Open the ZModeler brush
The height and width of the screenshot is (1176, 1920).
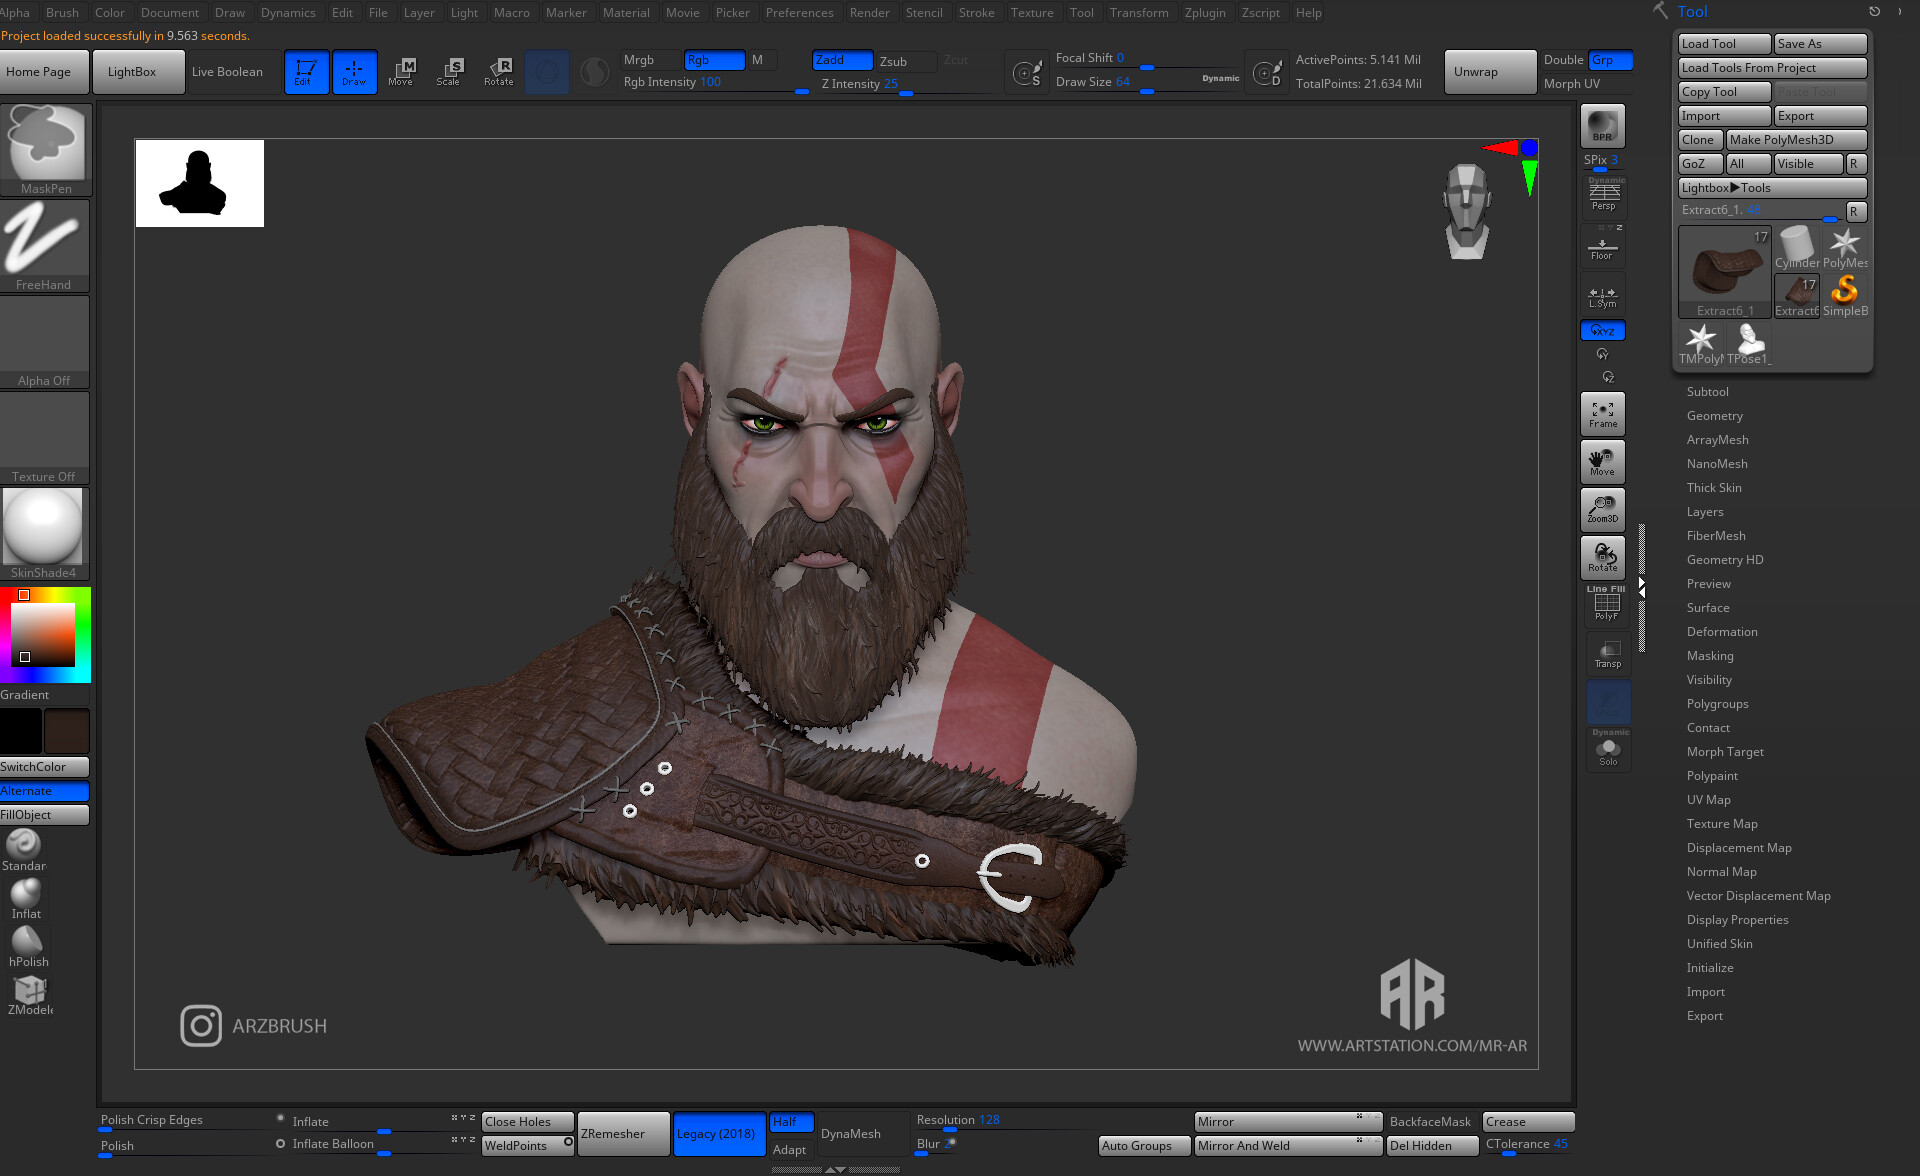pyautogui.click(x=29, y=990)
